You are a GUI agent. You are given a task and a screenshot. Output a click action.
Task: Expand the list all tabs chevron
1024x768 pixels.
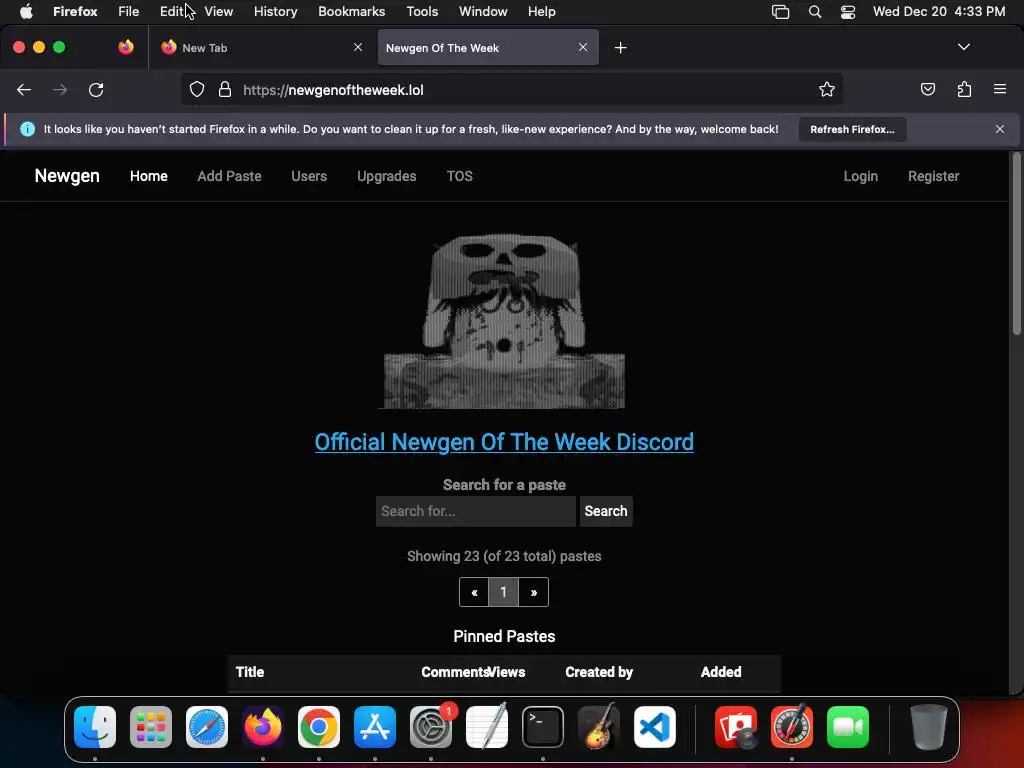[x=964, y=47]
